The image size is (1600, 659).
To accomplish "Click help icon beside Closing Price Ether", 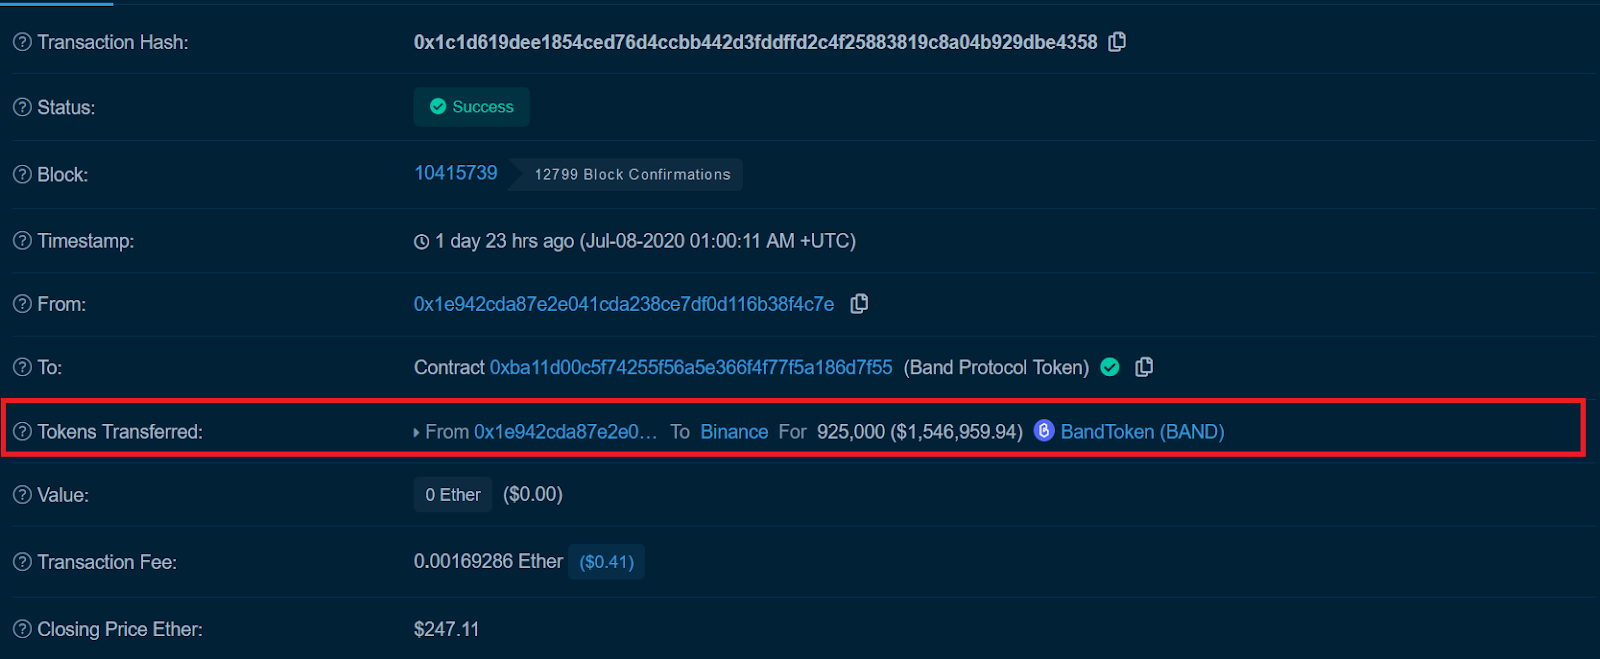I will pyautogui.click(x=22, y=629).
